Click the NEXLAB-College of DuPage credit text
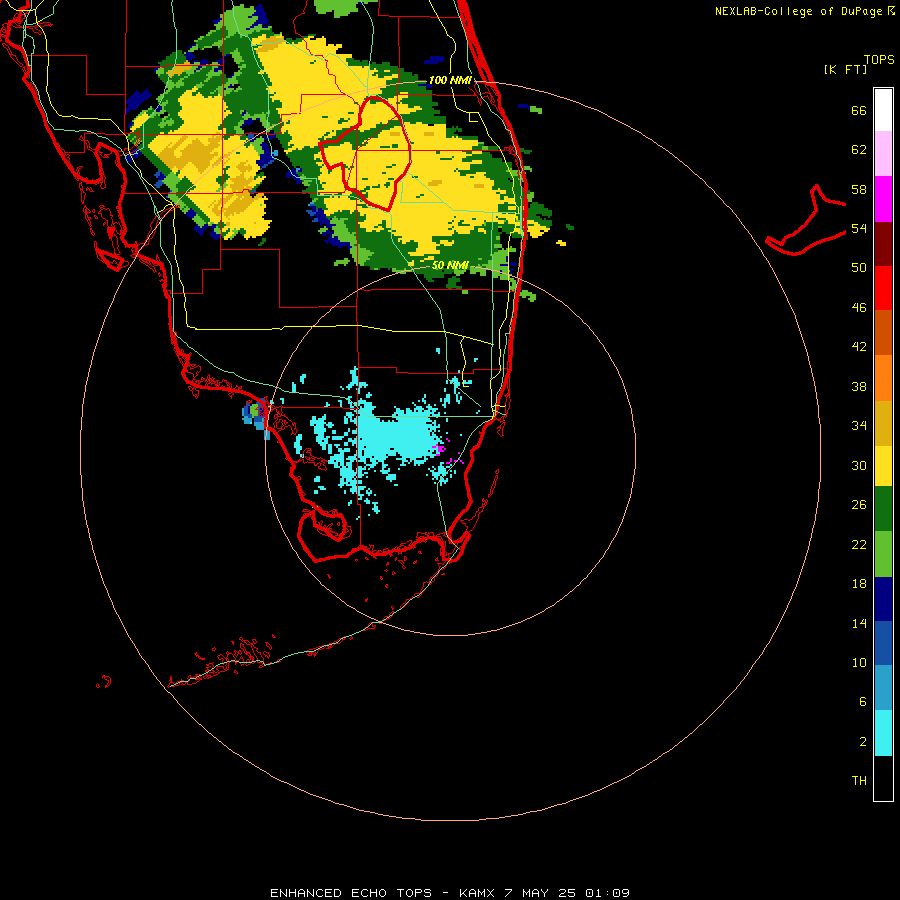 [798, 11]
